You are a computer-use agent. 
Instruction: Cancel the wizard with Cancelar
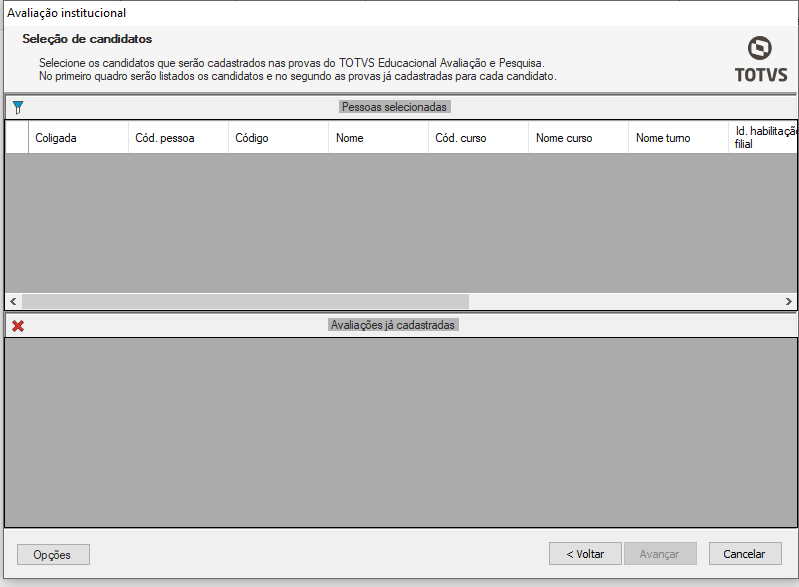(x=745, y=554)
